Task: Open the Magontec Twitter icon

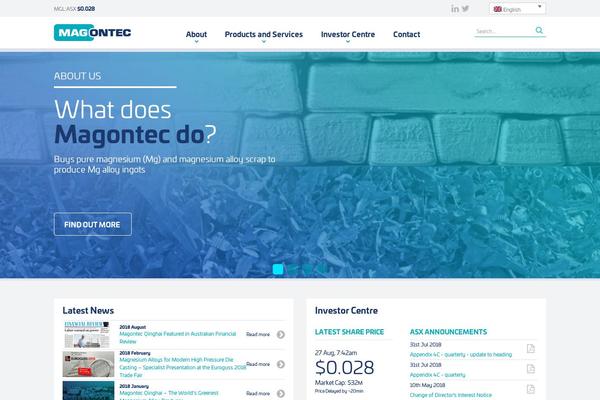Action: pyautogui.click(x=465, y=8)
